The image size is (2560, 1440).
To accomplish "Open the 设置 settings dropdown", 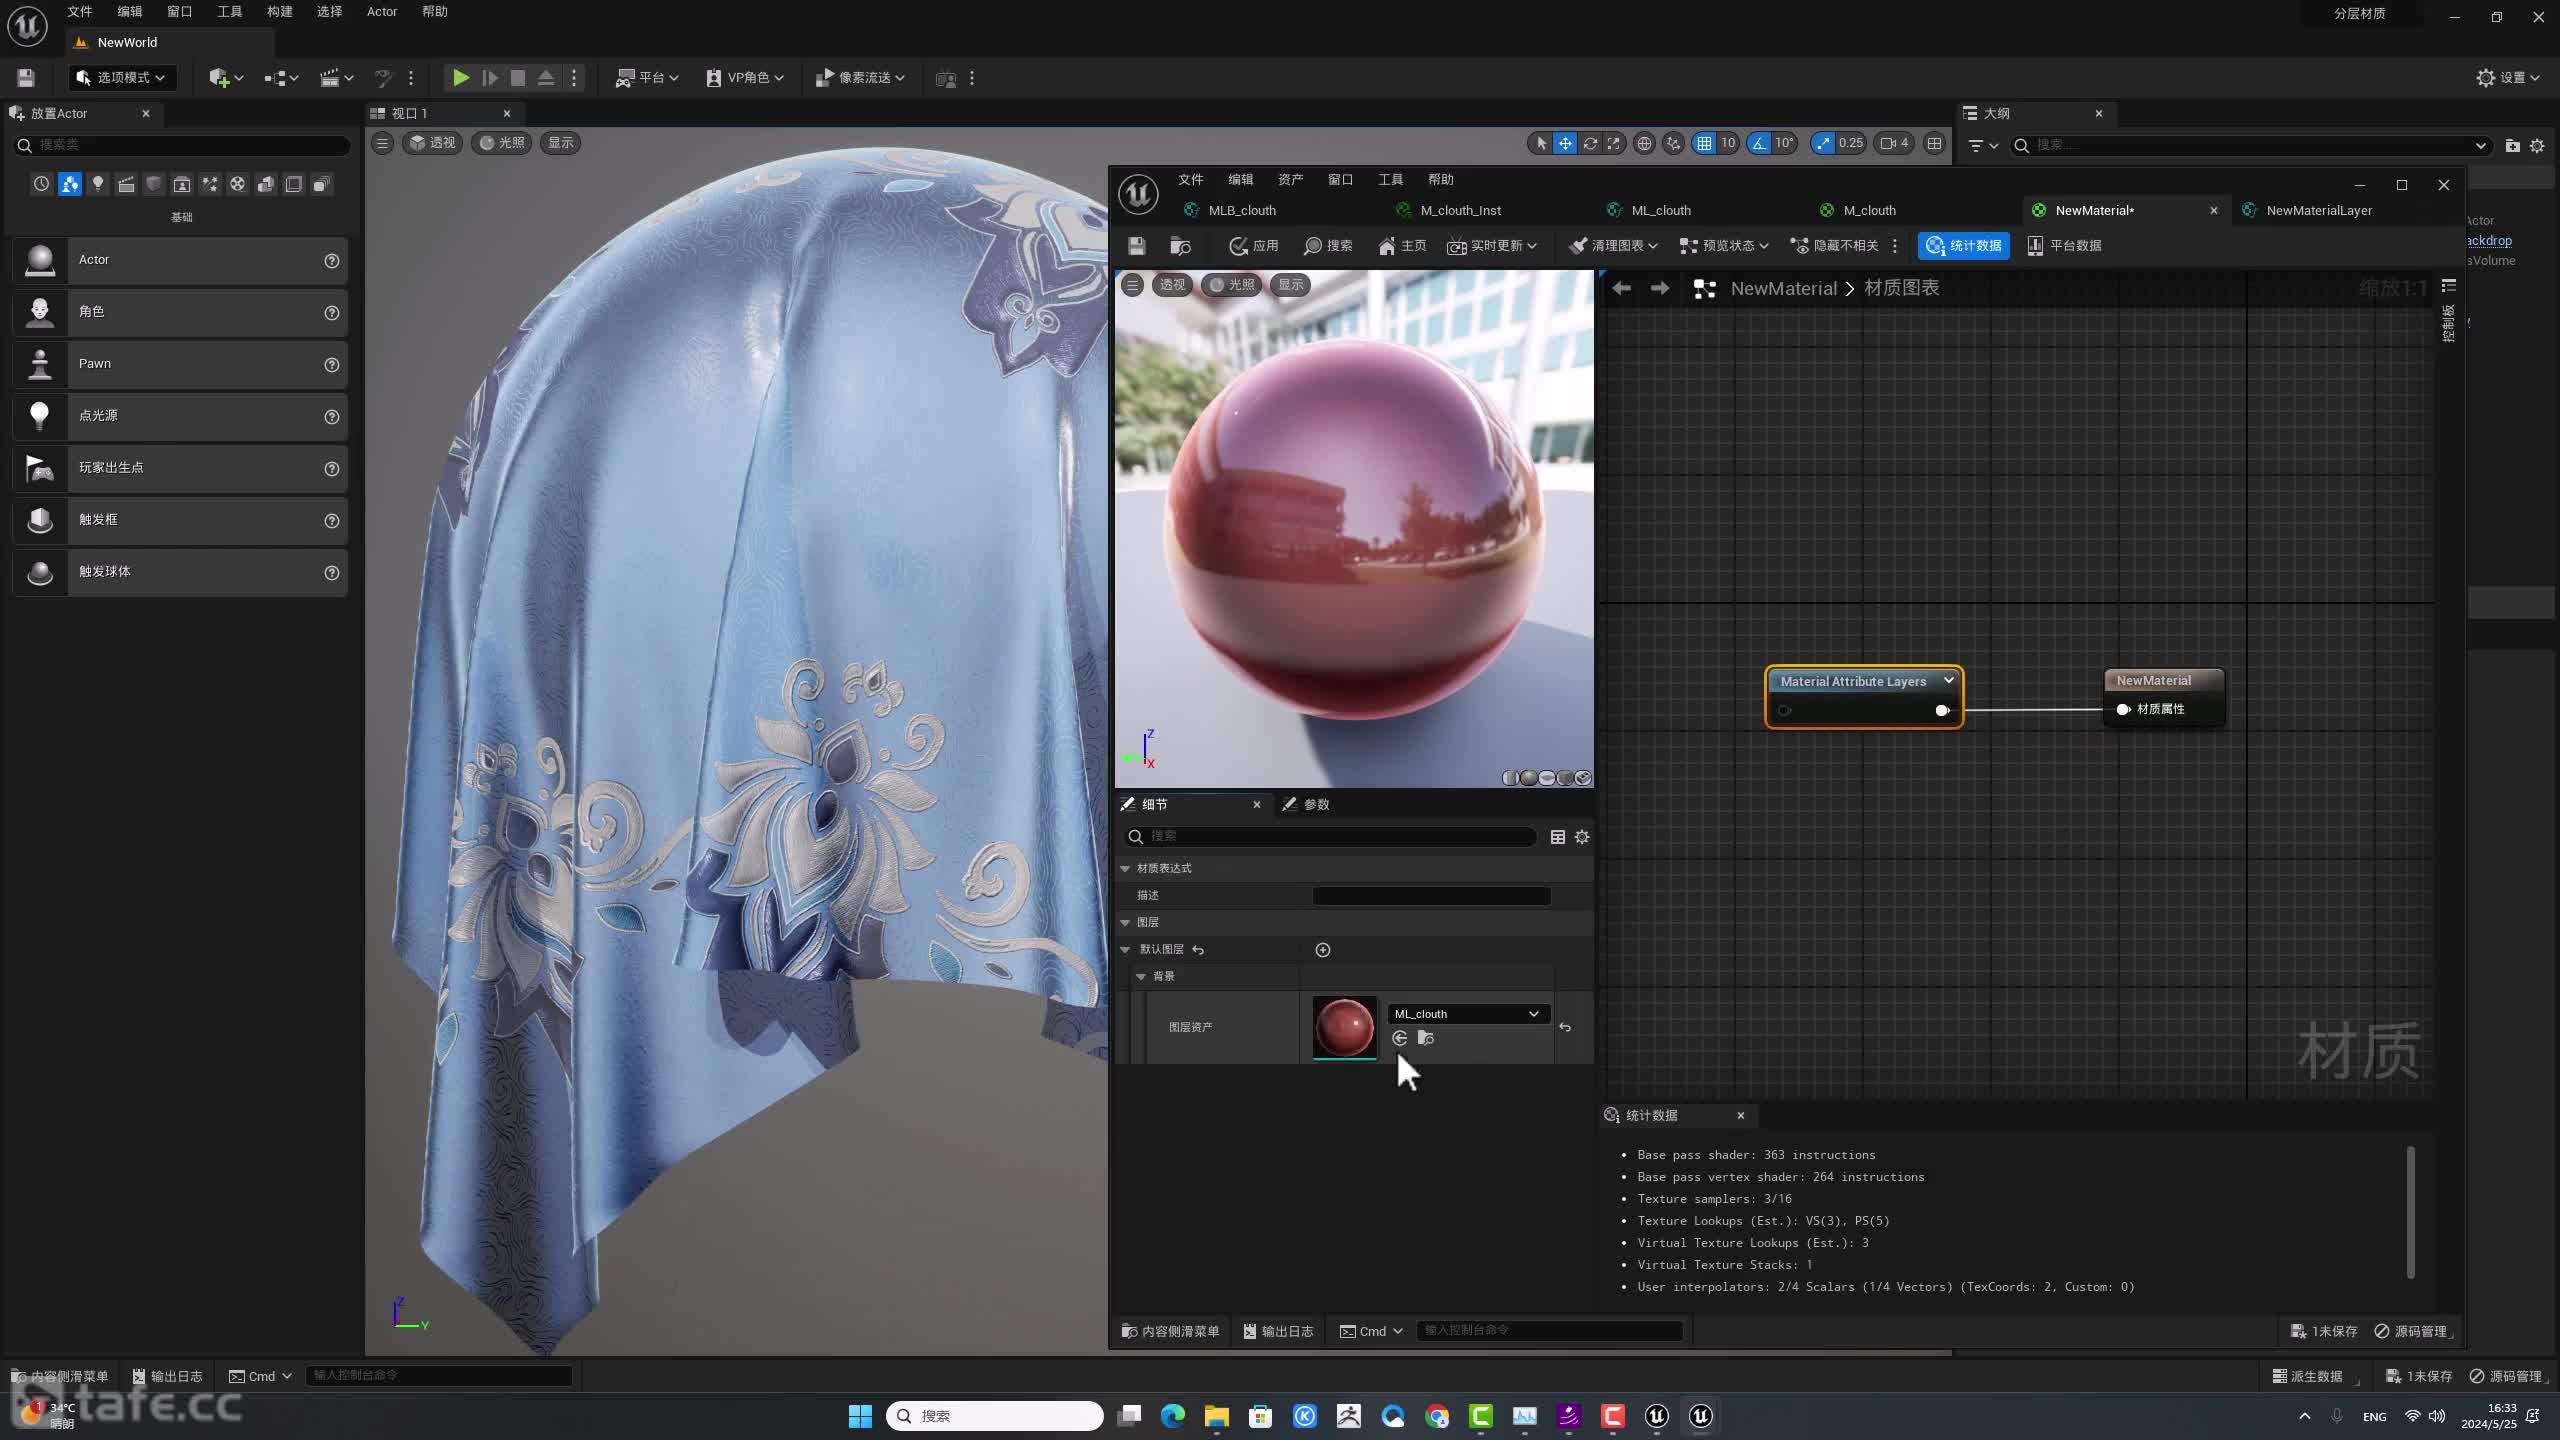I will pos(2507,77).
